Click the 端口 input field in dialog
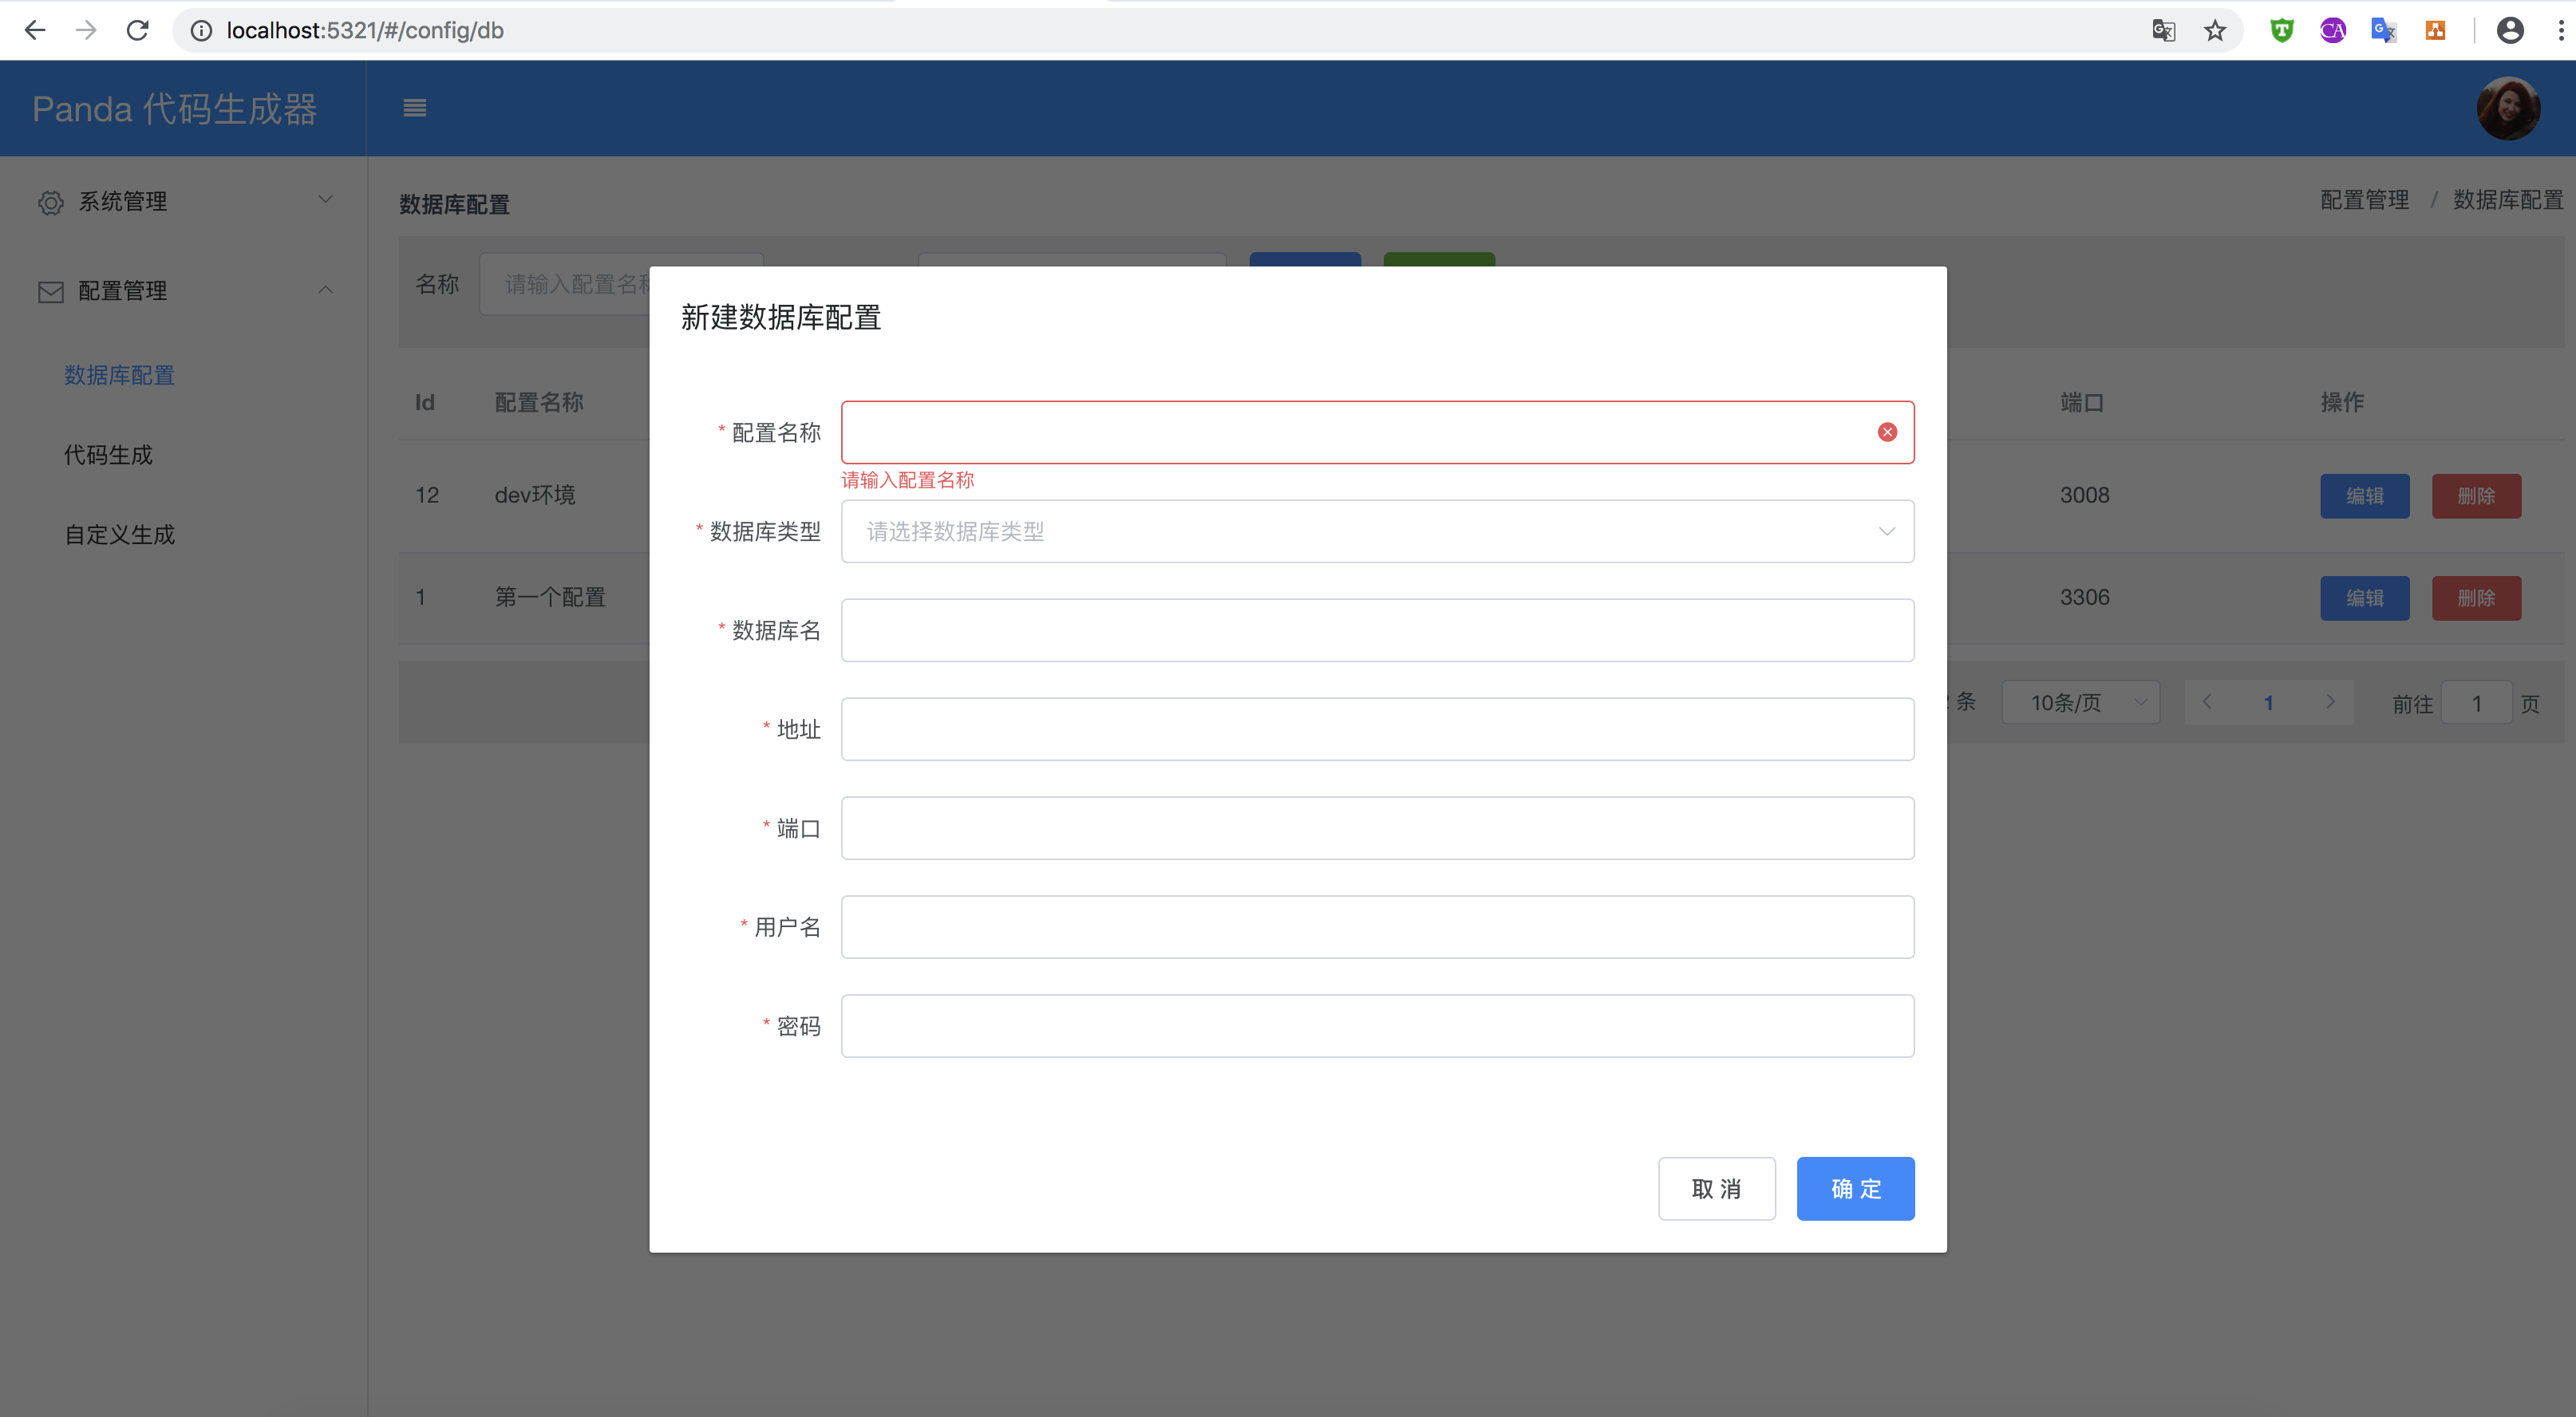Screen dimensions: 2576x1417 point(1376,828)
